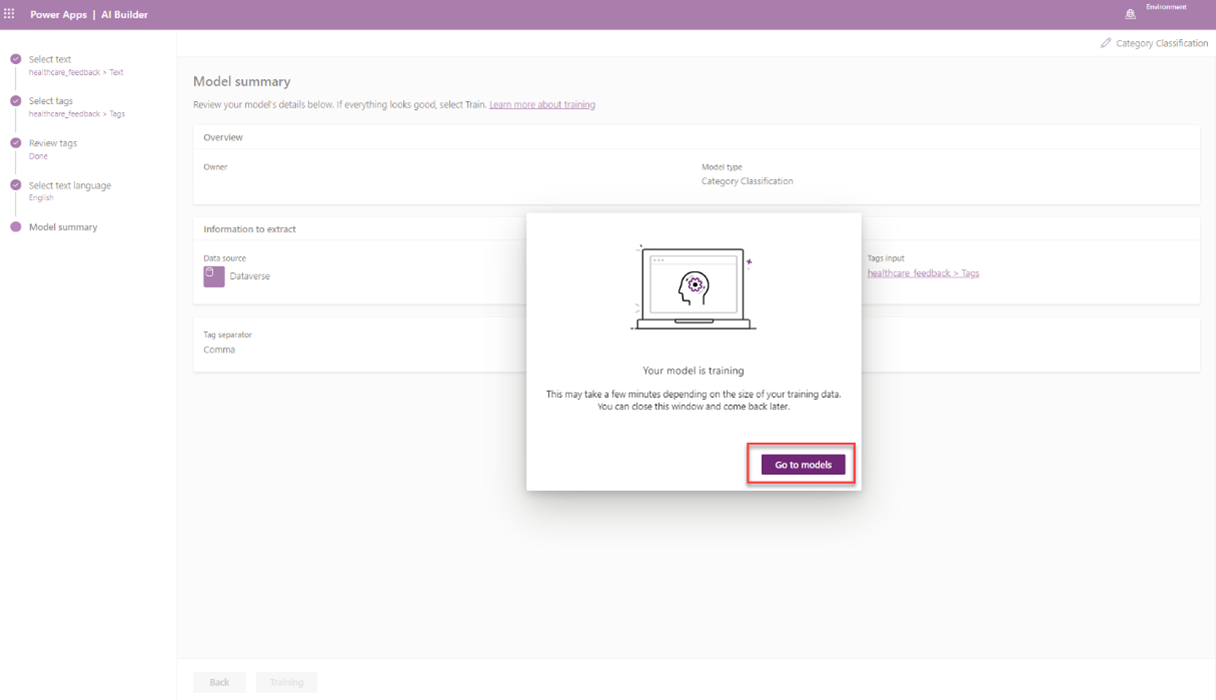The height and width of the screenshot is (700, 1216).
Task: Select the Select text language step
Action: 70,184
